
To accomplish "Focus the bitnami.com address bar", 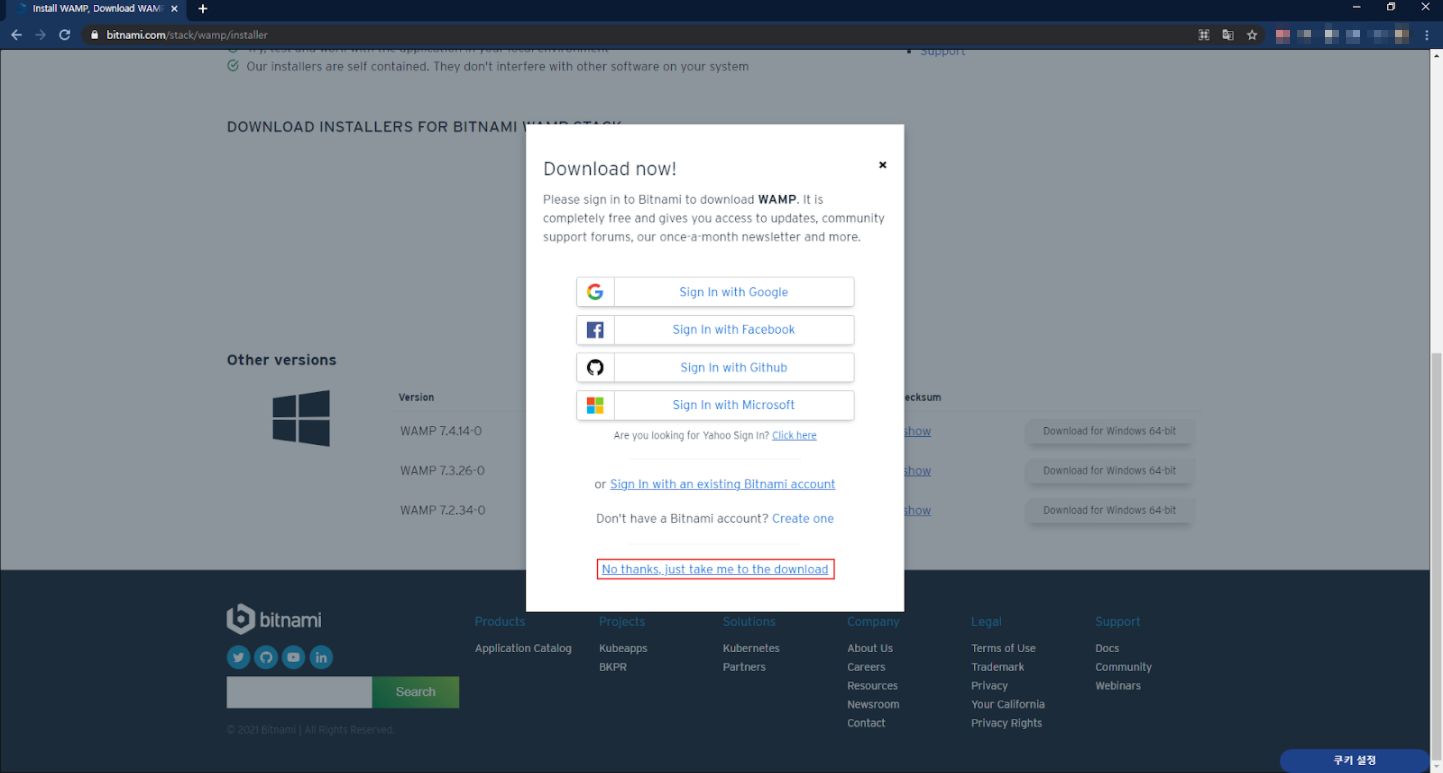I will click(640, 35).
